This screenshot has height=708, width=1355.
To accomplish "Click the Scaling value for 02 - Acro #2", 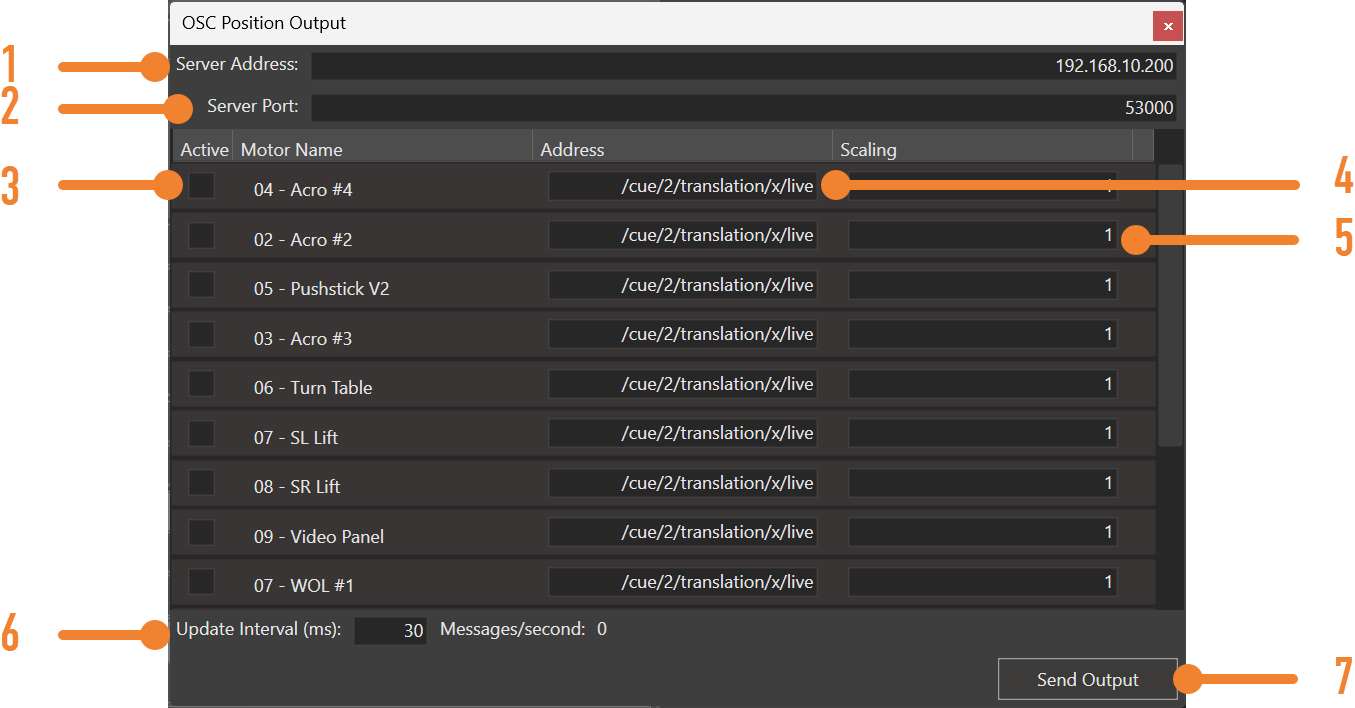I will pyautogui.click(x=982, y=234).
